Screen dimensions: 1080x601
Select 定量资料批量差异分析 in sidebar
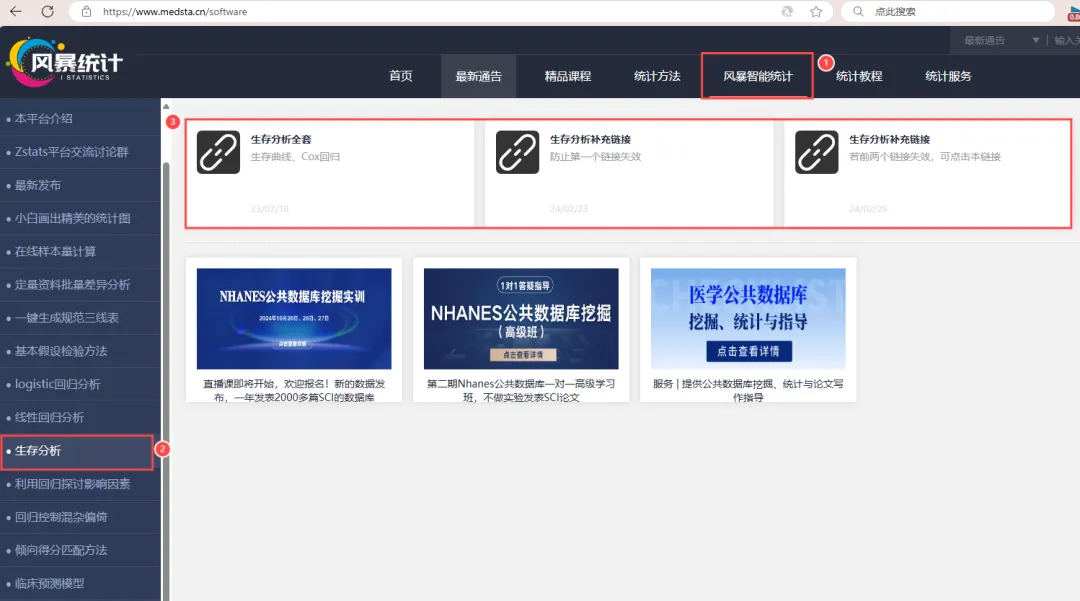(80, 284)
